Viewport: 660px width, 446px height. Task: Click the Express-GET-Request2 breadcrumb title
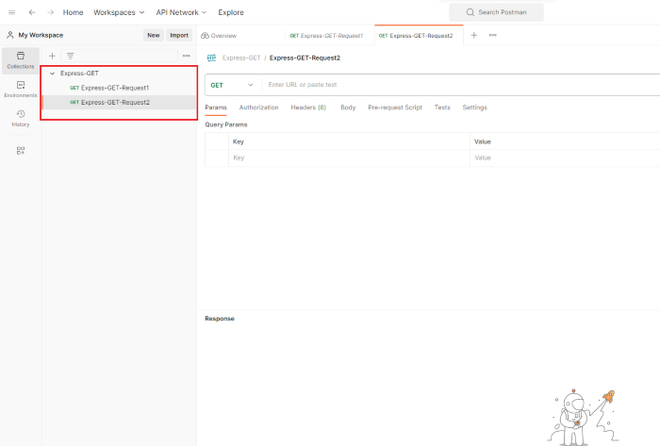[x=305, y=58]
